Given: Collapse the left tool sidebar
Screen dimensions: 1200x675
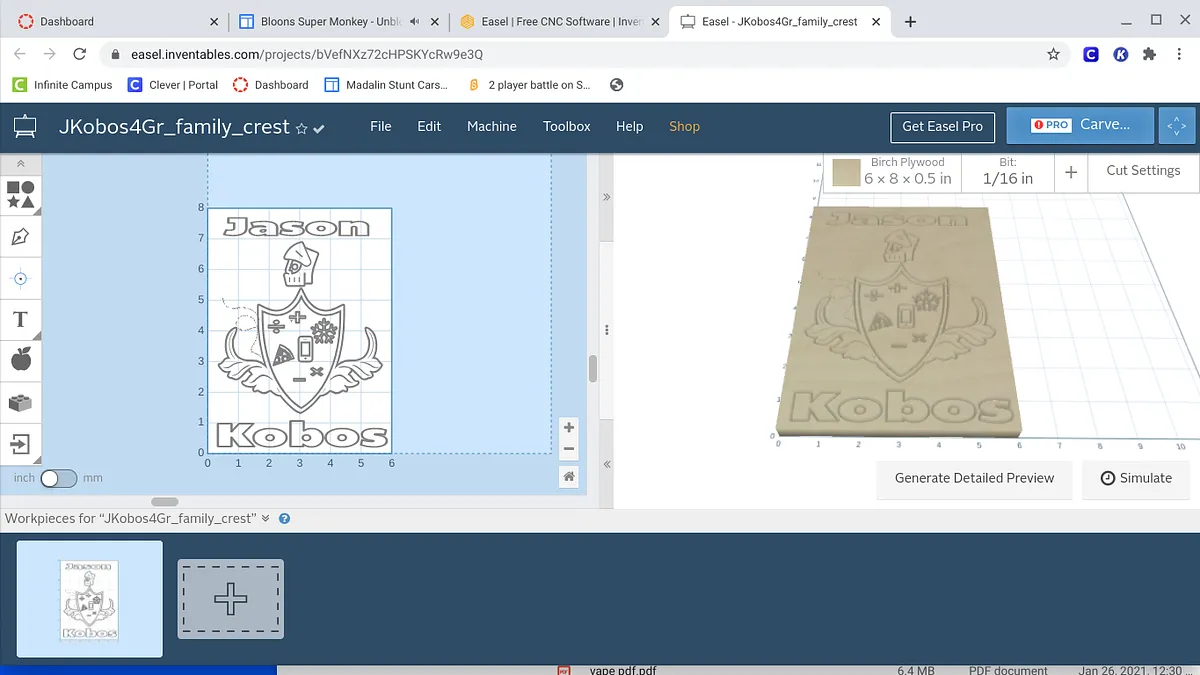Looking at the screenshot, I should coord(21,163).
